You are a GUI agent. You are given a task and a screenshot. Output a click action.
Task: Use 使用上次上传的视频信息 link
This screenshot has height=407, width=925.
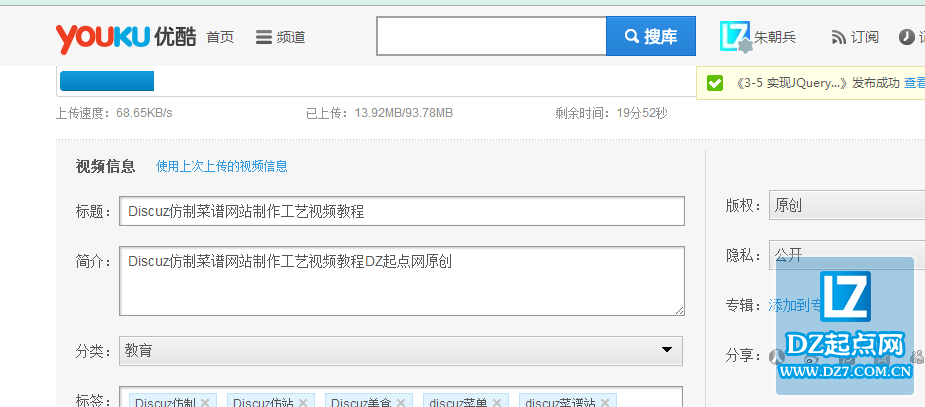[x=222, y=166]
